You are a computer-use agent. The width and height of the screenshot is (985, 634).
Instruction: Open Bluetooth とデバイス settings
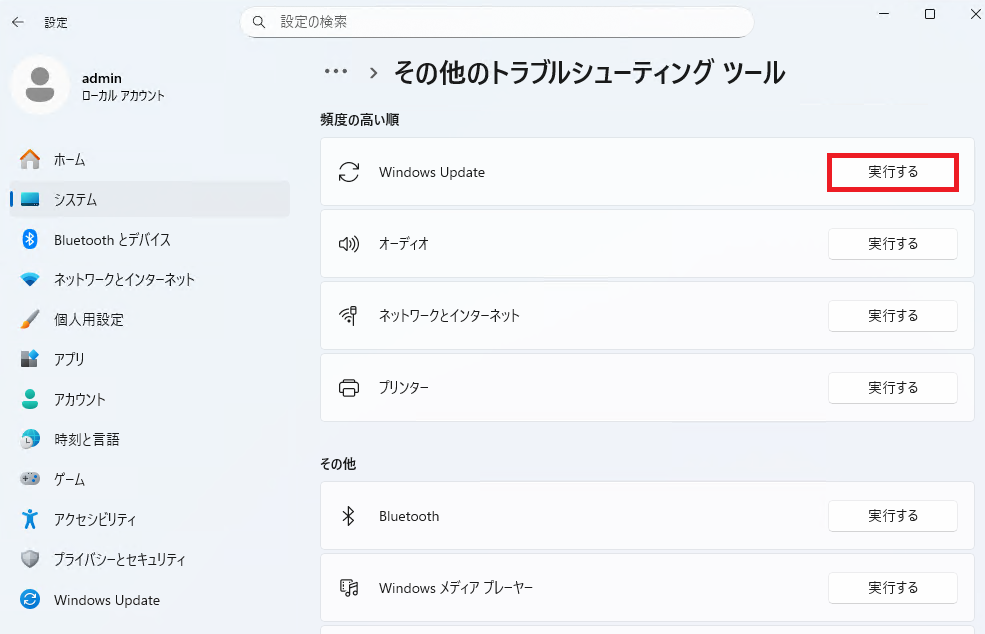coord(150,239)
